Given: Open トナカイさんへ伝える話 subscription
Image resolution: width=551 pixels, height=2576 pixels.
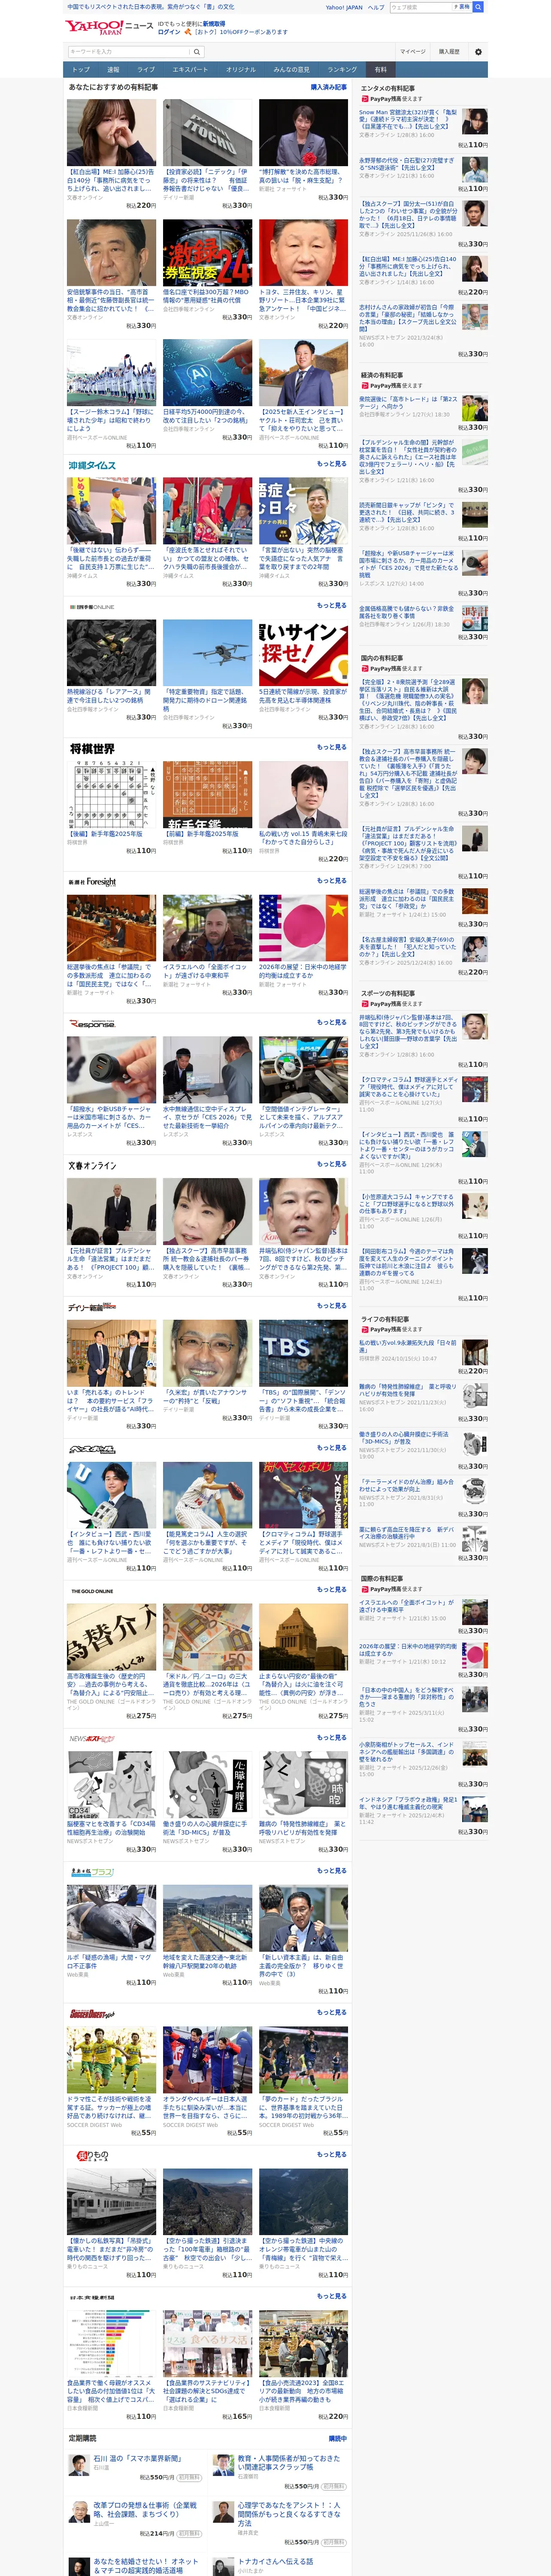Looking at the screenshot, I should click(x=275, y=2562).
